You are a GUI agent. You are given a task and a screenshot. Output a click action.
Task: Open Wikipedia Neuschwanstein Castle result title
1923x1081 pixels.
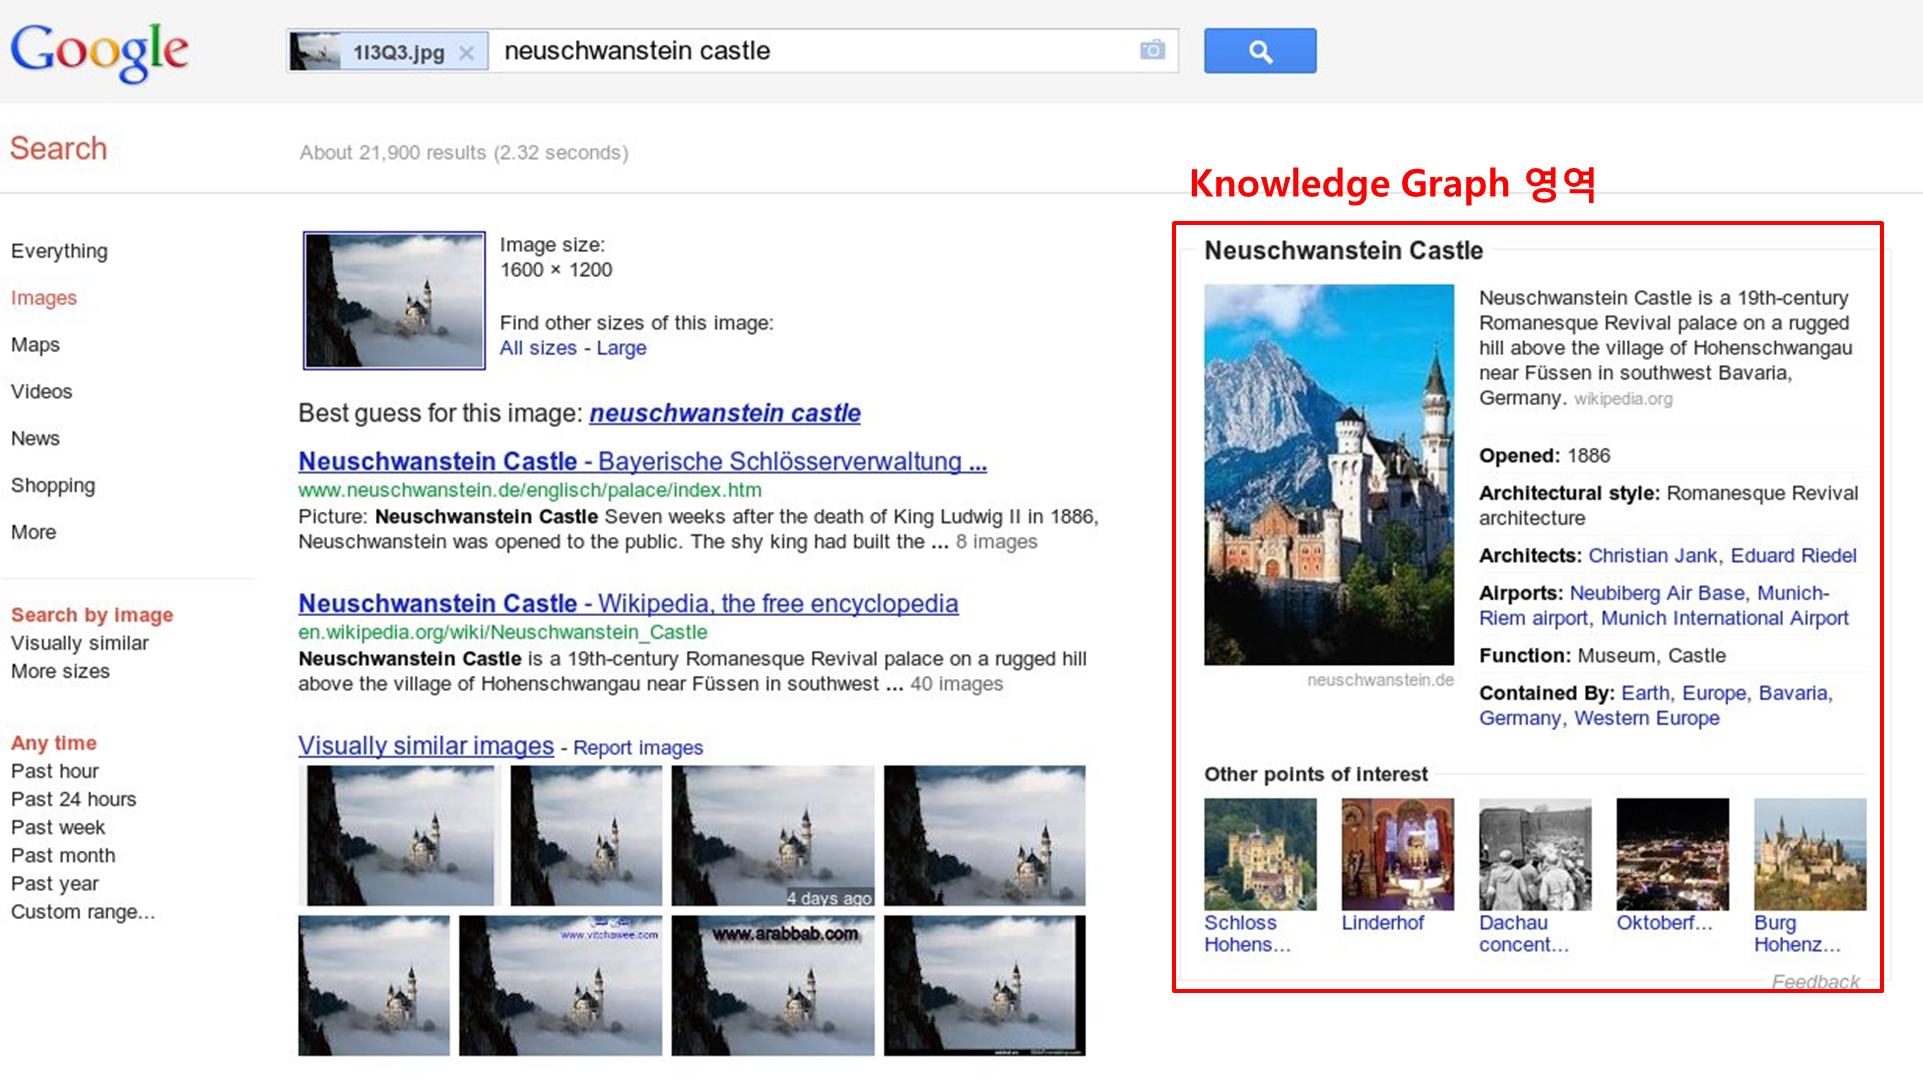point(628,603)
